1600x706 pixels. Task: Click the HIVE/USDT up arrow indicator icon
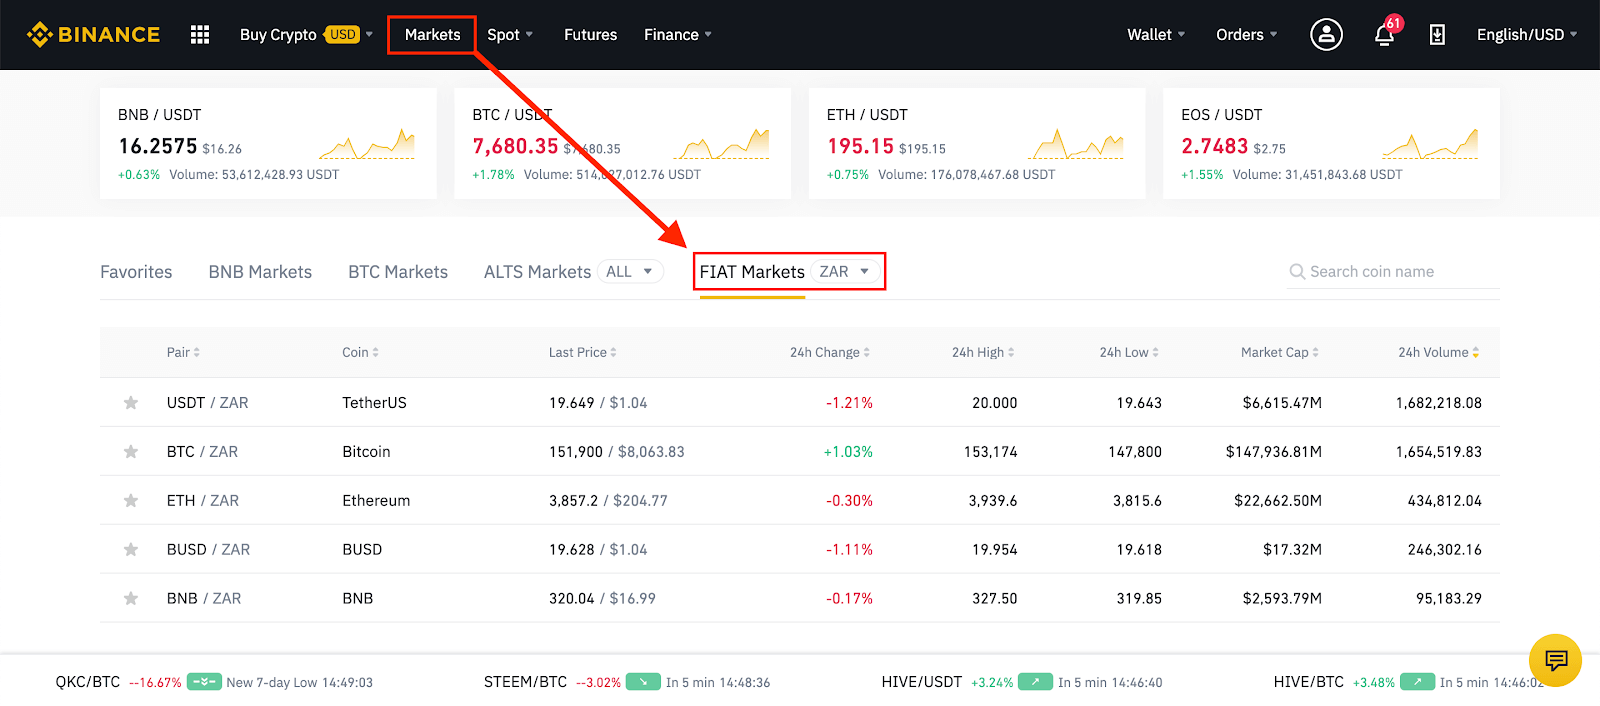tap(1035, 683)
